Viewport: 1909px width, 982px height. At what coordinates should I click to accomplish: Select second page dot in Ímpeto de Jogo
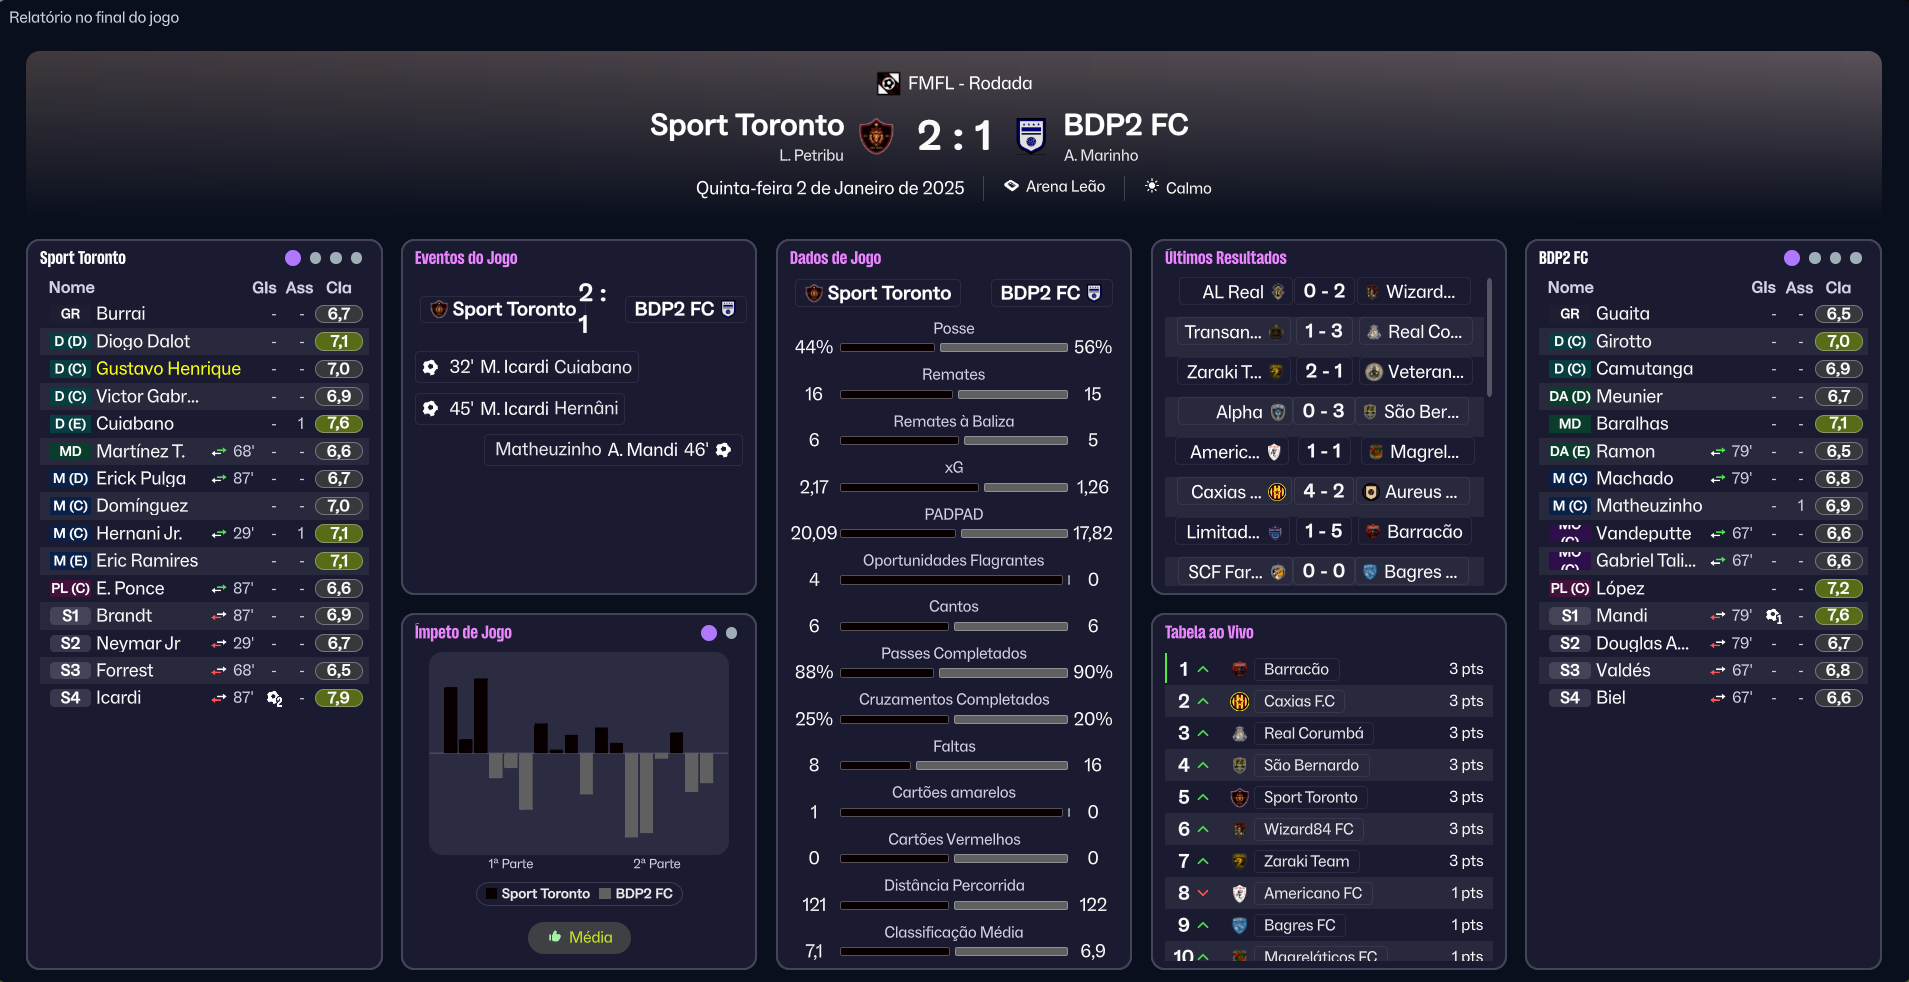pos(731,633)
